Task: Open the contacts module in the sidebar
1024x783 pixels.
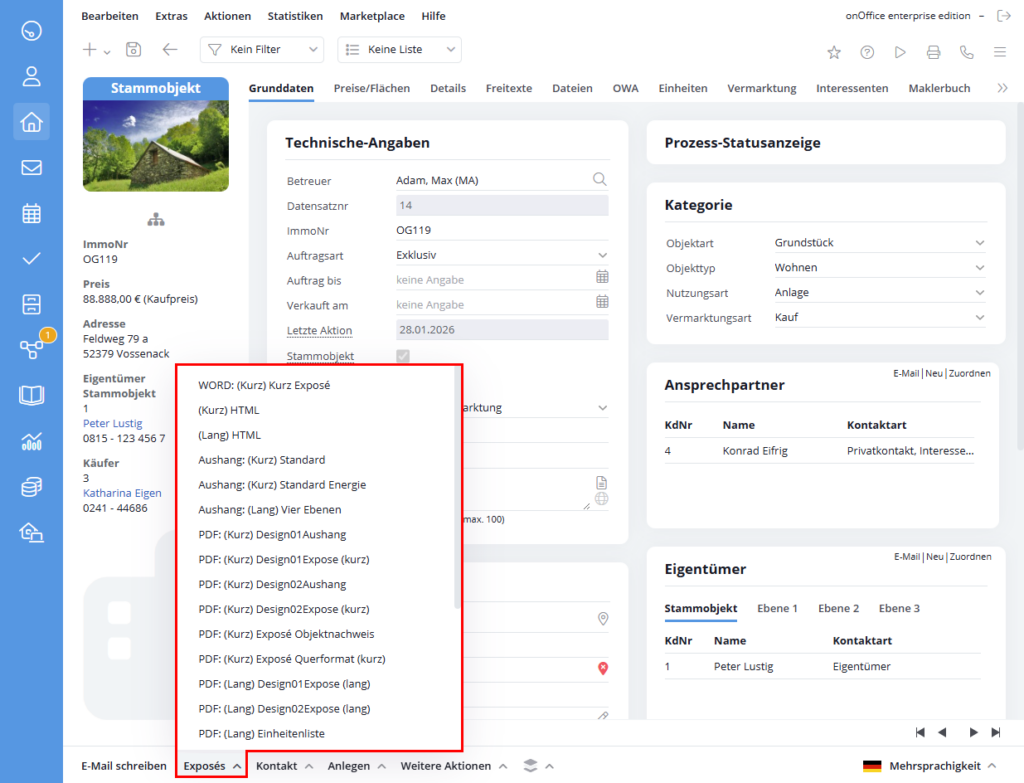Action: pyautogui.click(x=31, y=76)
